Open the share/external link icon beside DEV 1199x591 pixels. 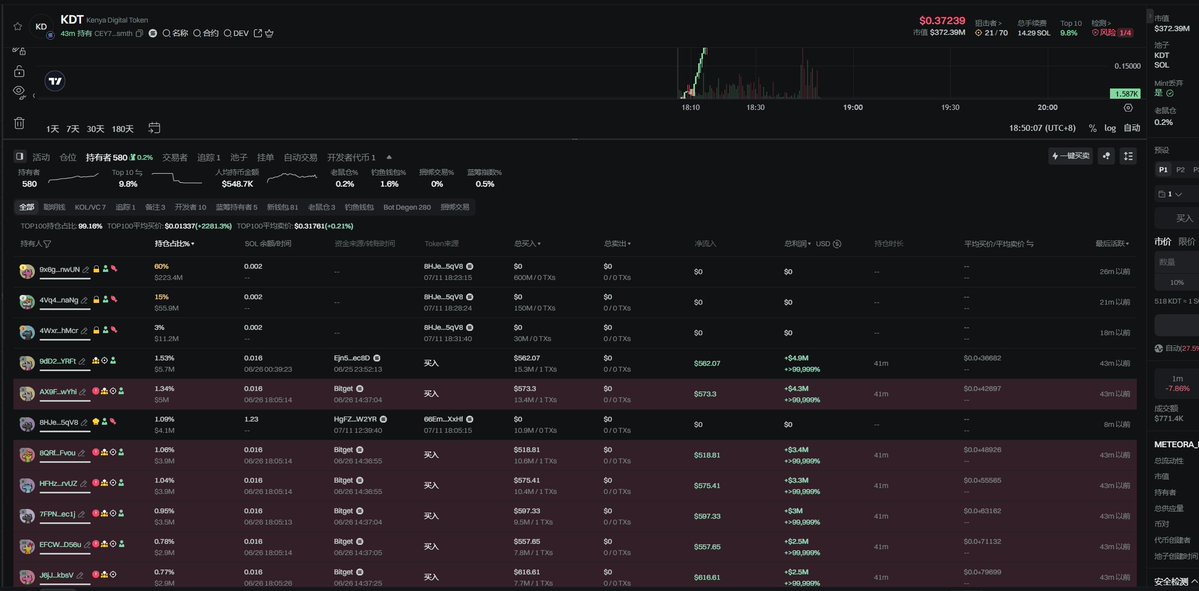pyautogui.click(x=258, y=34)
